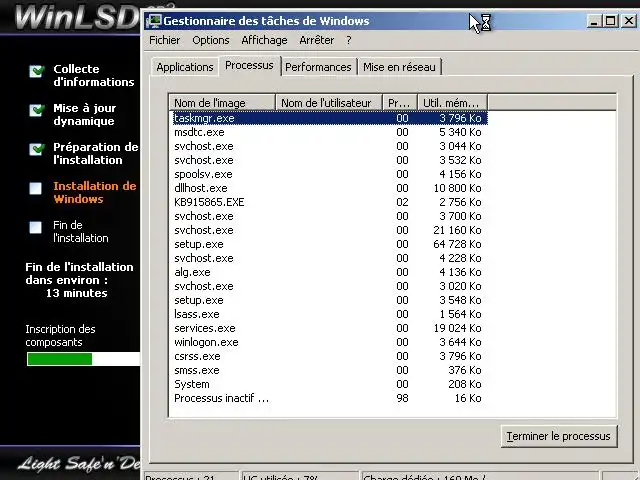Open the Arrêter menu
This screenshot has height=480, width=640.
tap(316, 40)
